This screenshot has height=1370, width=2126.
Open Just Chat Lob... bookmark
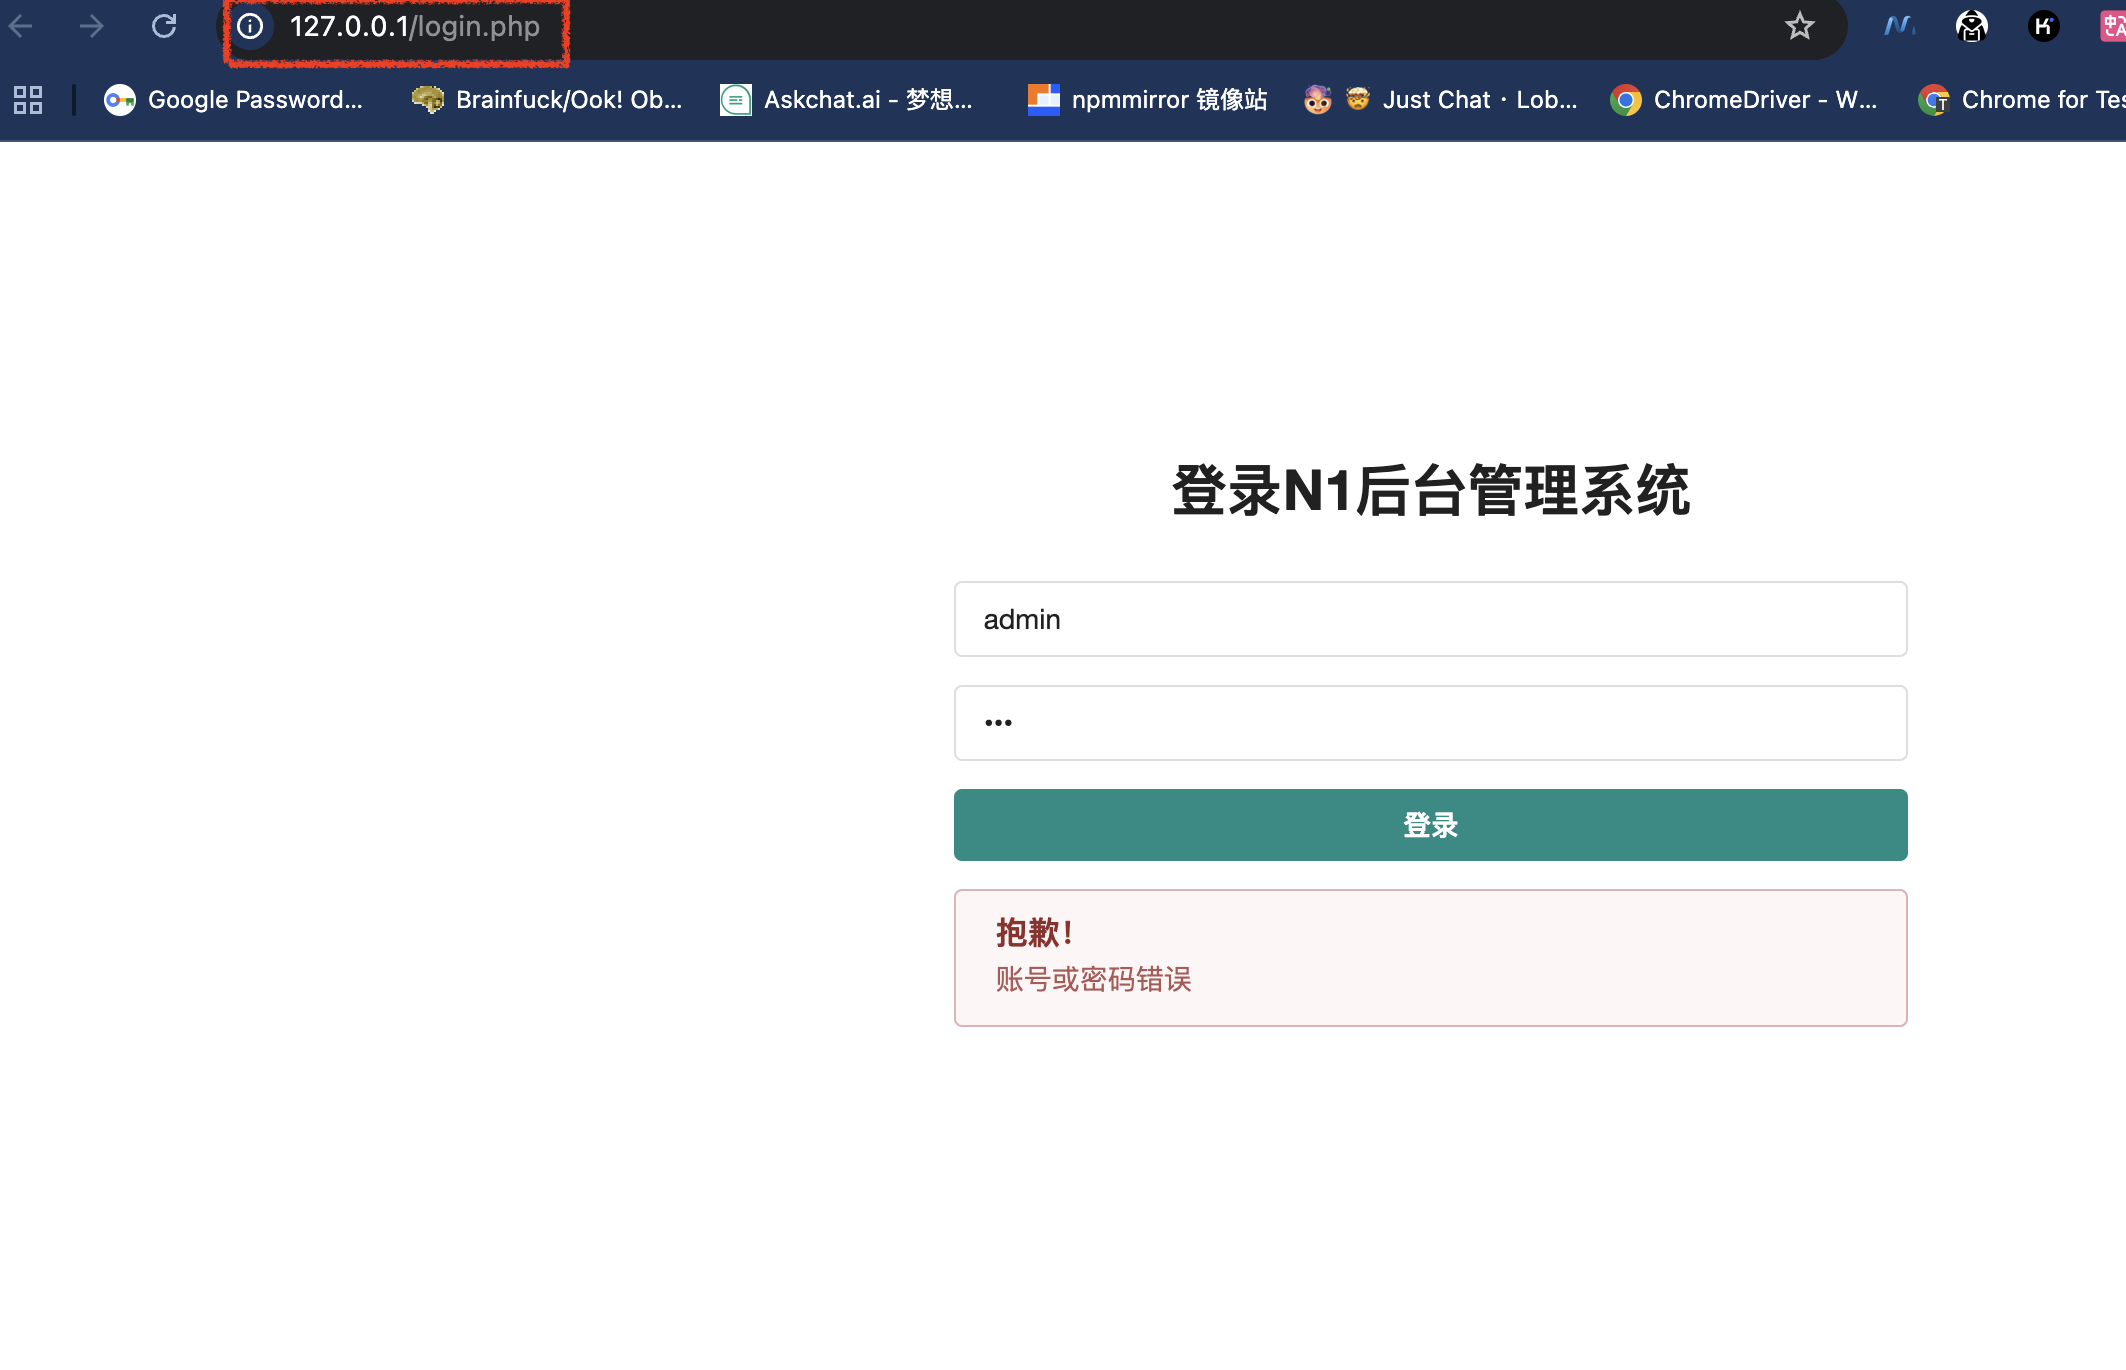(1441, 100)
